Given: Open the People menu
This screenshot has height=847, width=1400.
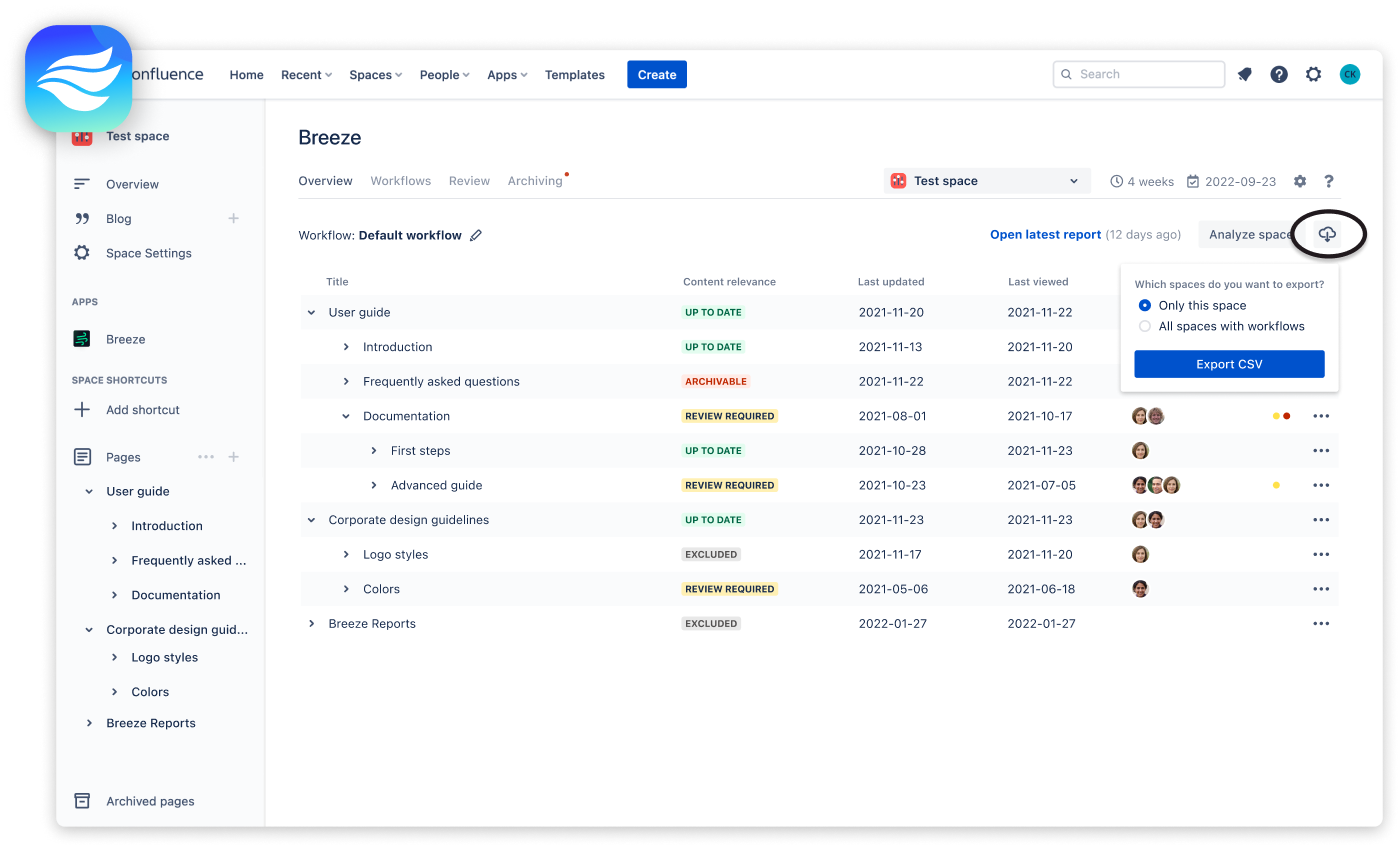Looking at the screenshot, I should pos(444,75).
